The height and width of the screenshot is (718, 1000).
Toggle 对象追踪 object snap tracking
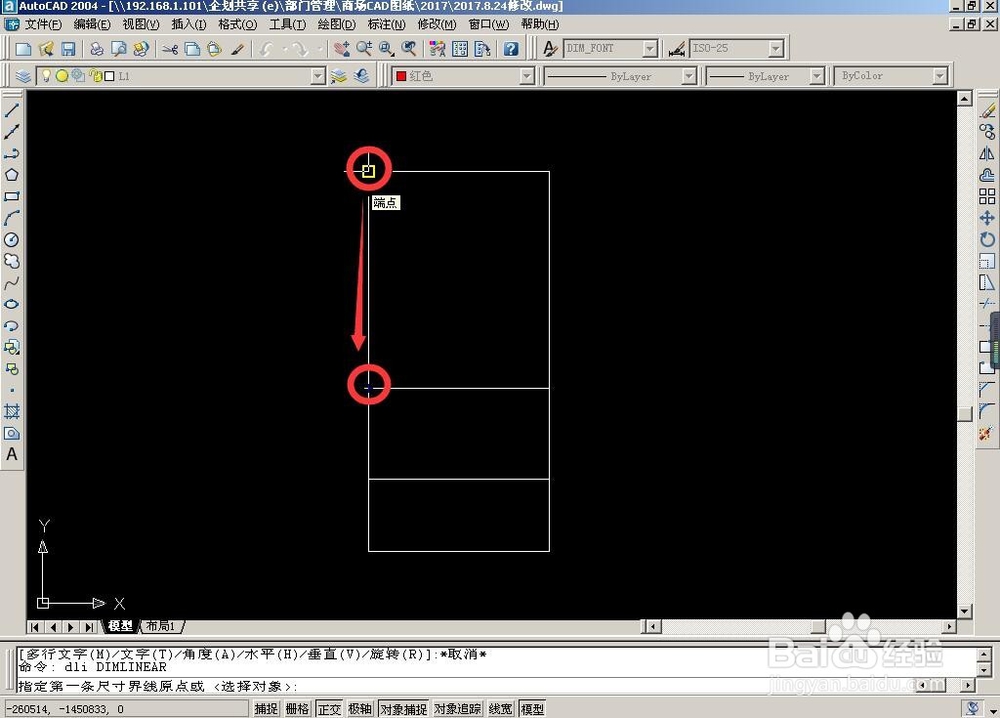point(457,708)
